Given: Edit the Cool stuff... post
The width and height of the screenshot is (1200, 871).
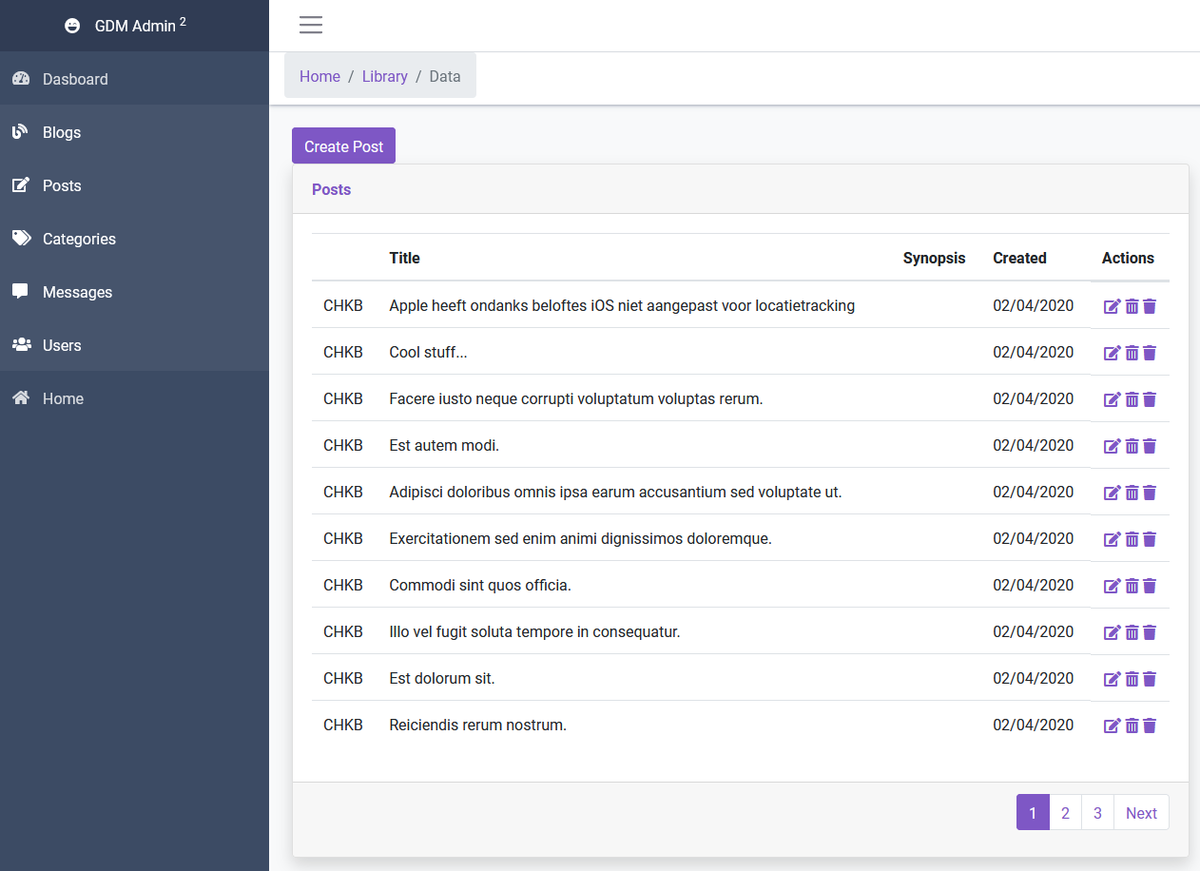Looking at the screenshot, I should click(1112, 353).
